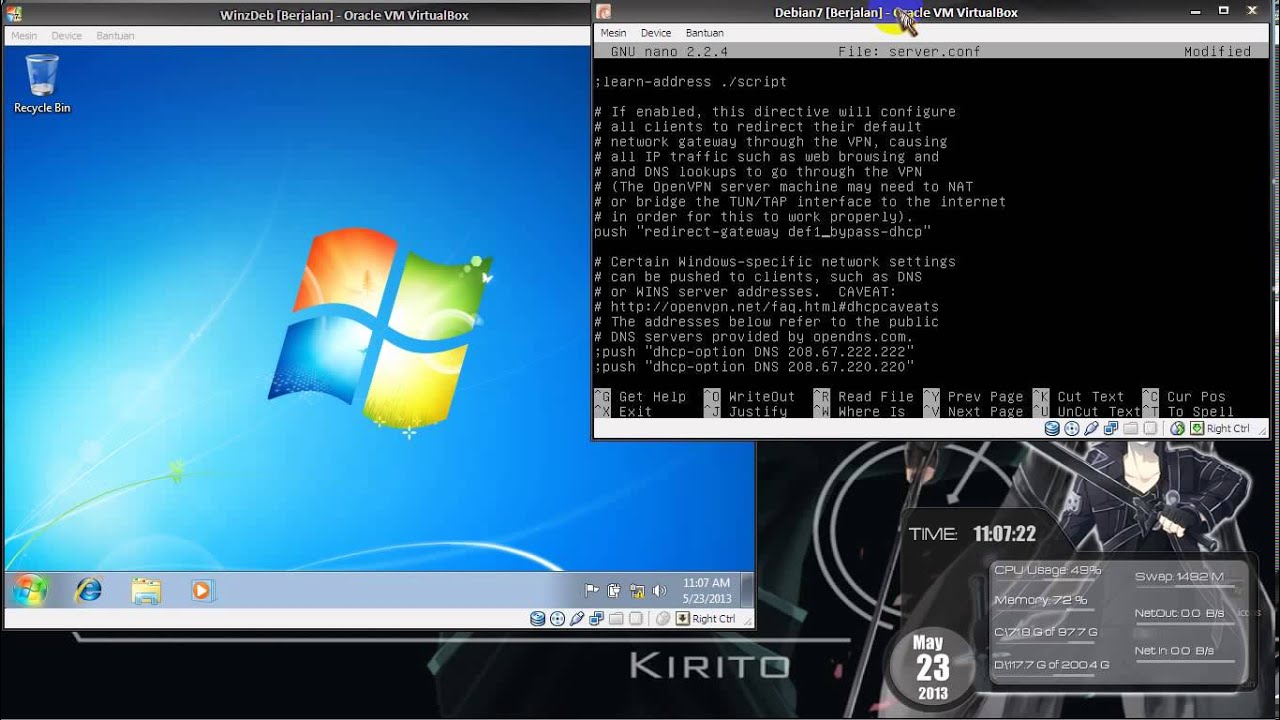Click network indicator in WinzDeb status bar
The width and height of the screenshot is (1280, 720).
click(596, 618)
